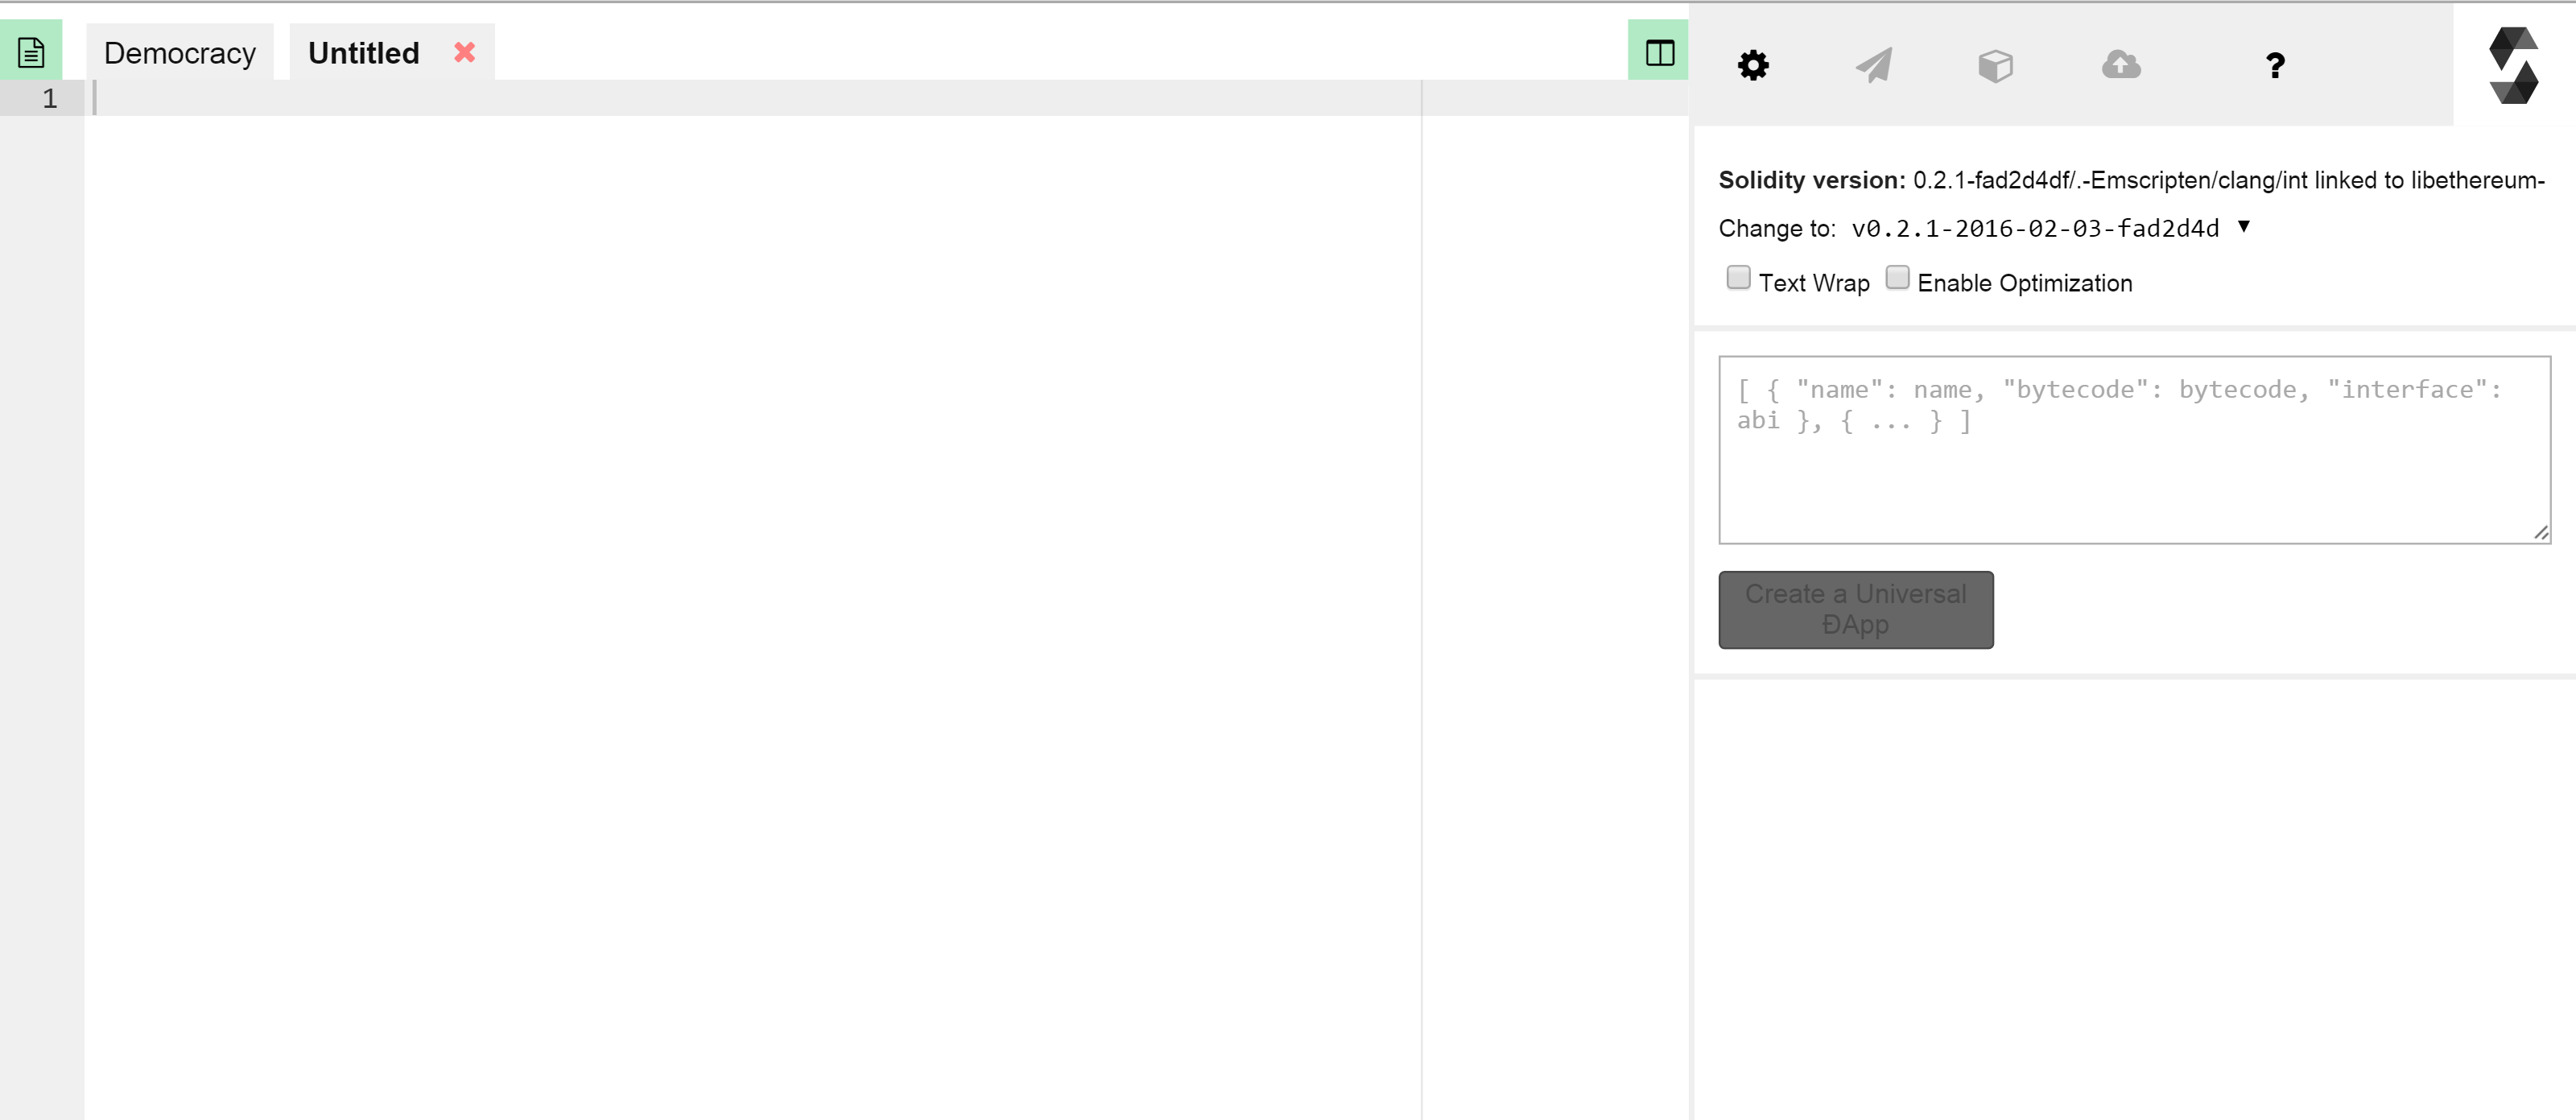Open the Settings gear tab

1752,66
